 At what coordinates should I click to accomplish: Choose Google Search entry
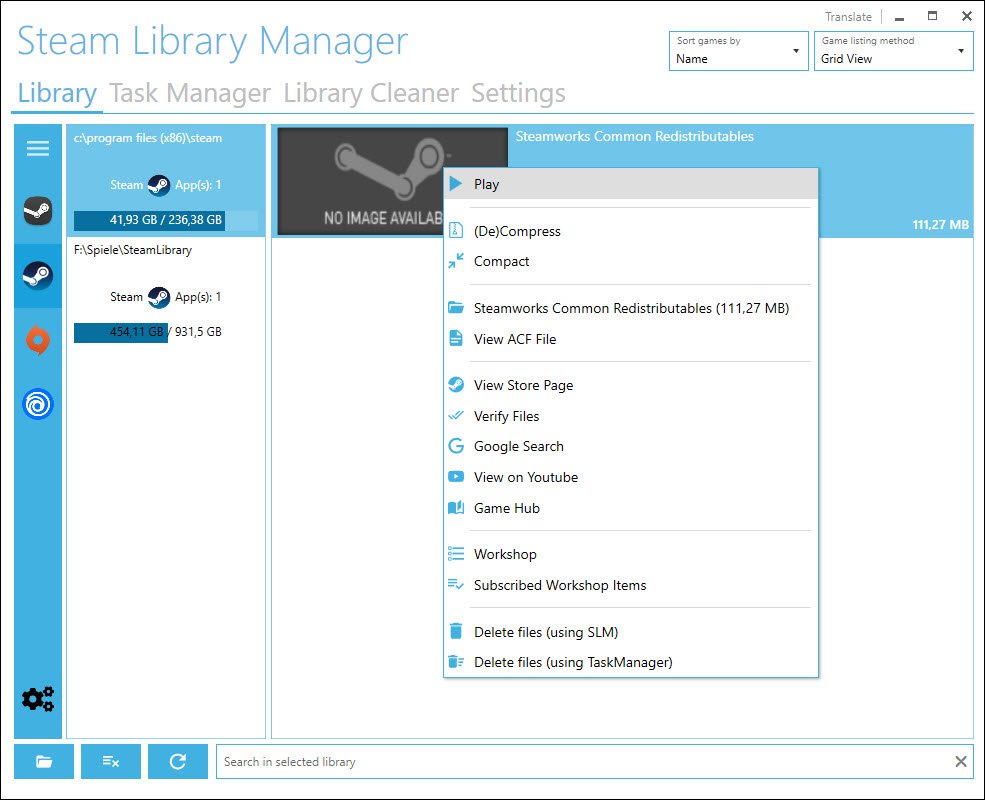click(x=631, y=446)
